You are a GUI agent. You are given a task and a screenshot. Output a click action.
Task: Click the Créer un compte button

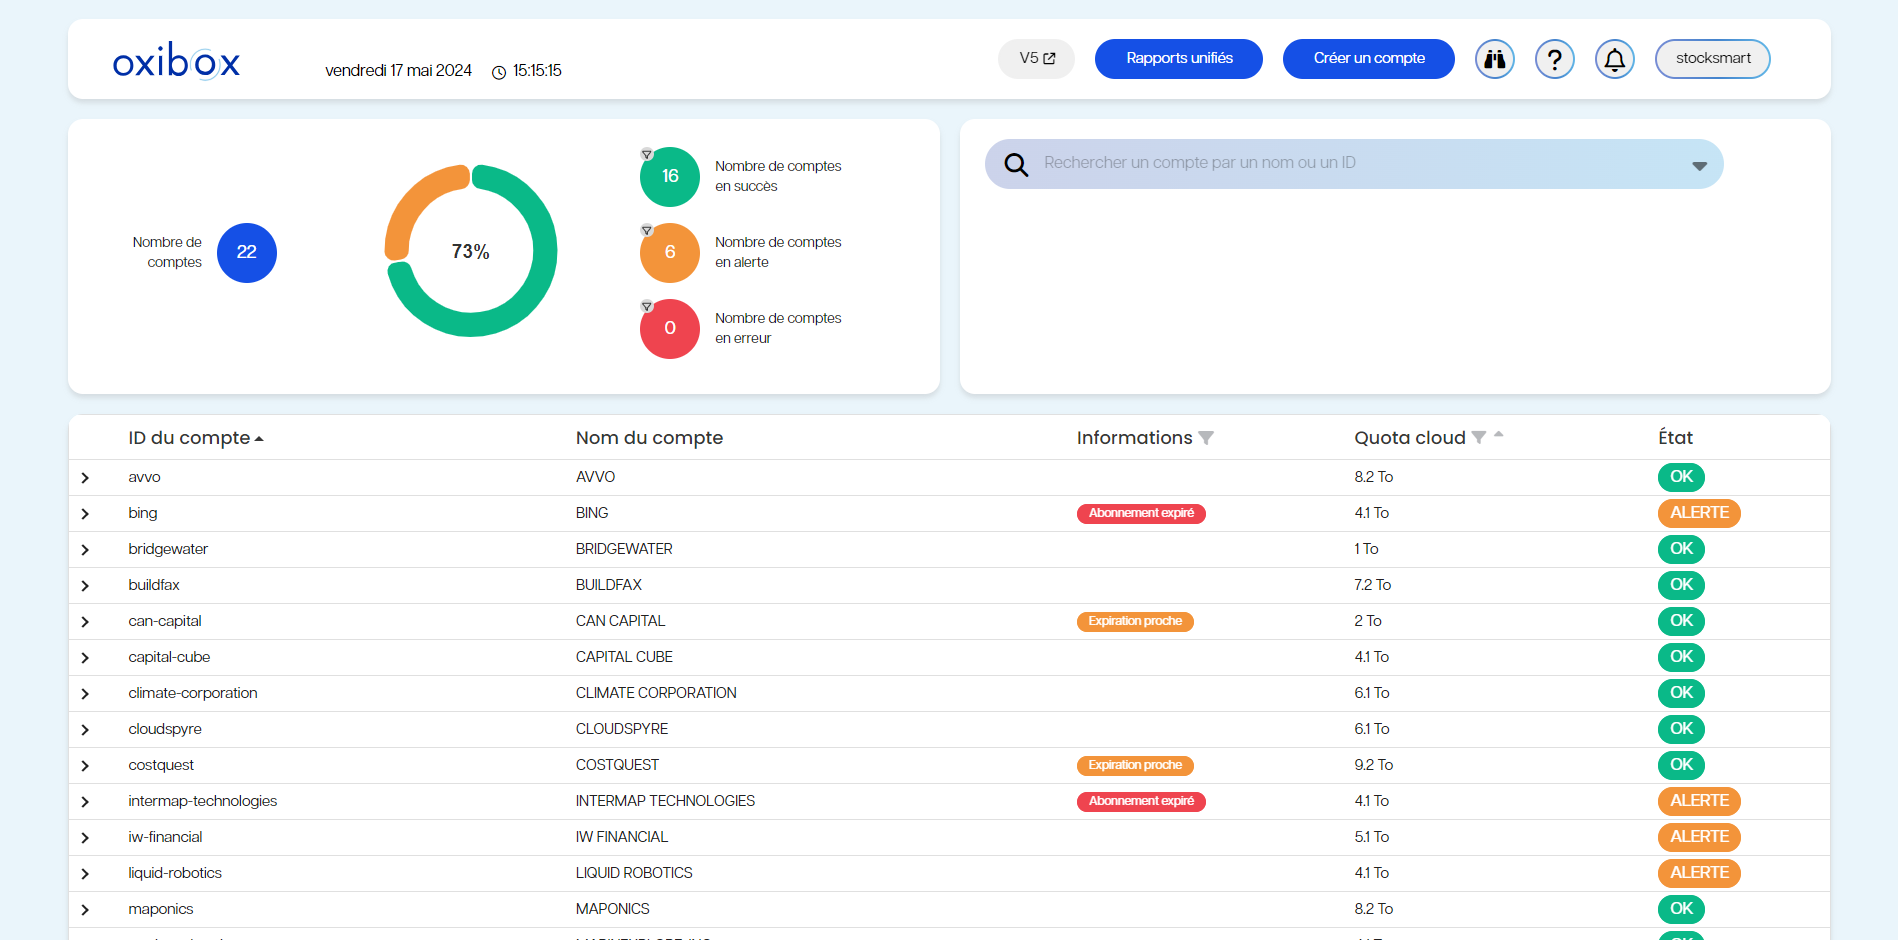(x=1368, y=59)
